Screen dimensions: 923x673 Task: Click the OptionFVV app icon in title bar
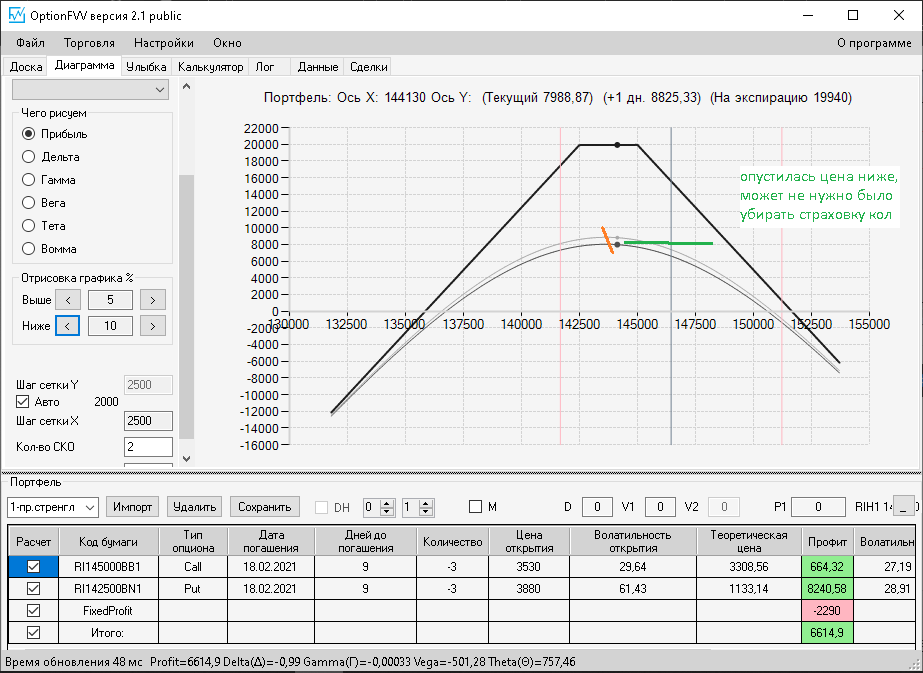coord(16,15)
